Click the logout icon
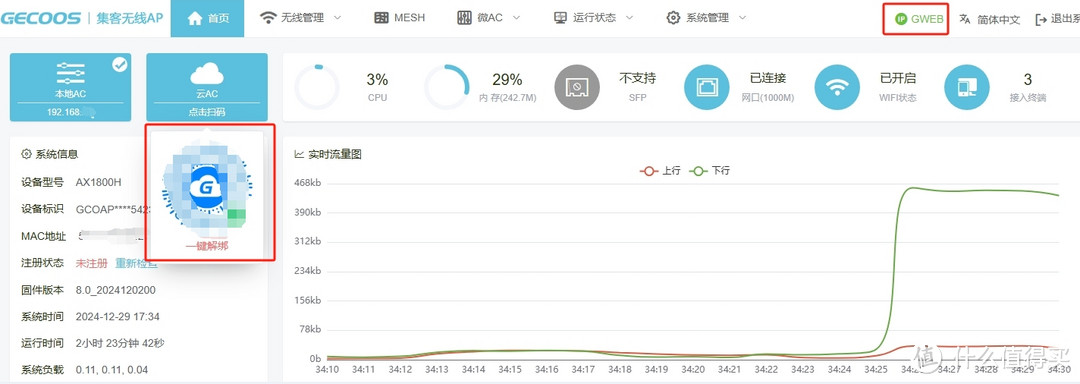The image size is (1080, 384). (x=1041, y=19)
